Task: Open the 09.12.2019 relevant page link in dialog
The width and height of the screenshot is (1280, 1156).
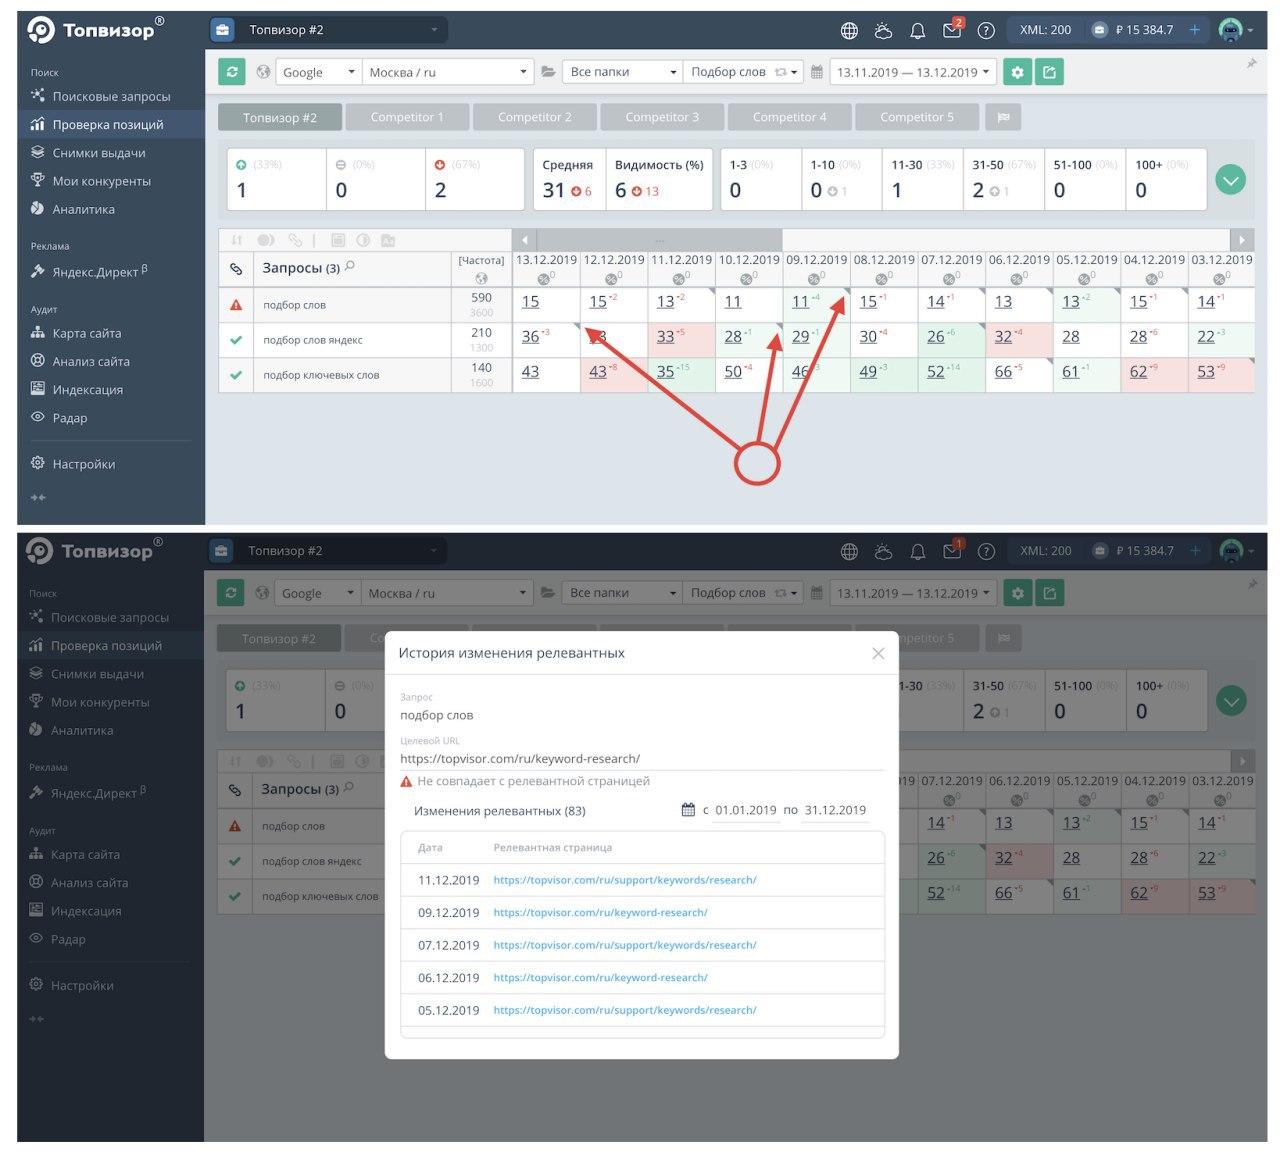Action: (600, 912)
